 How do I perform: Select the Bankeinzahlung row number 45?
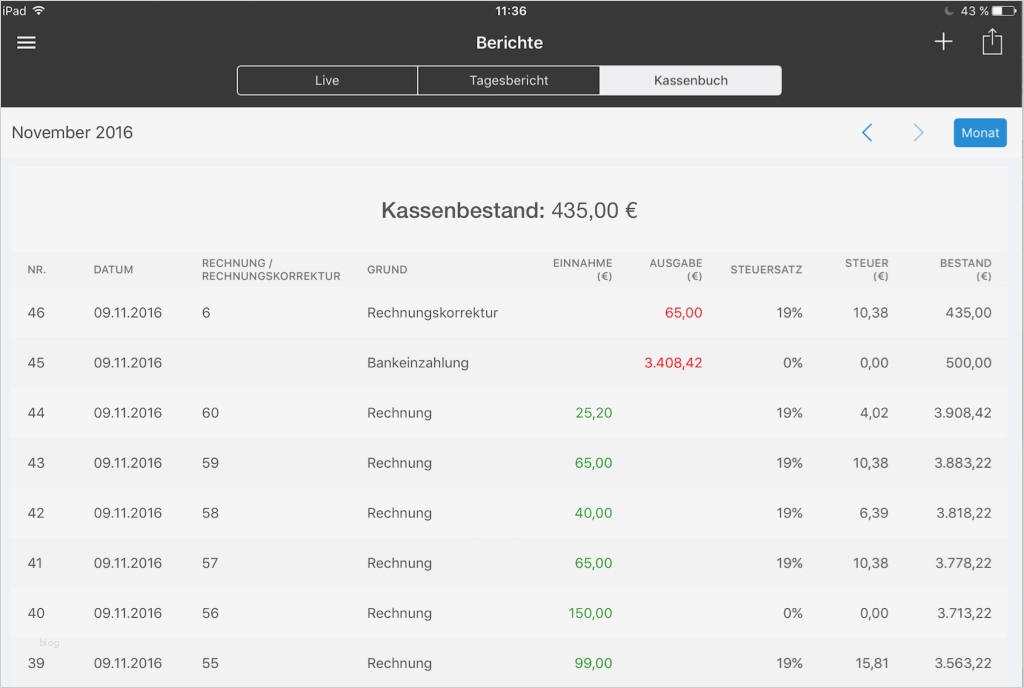(x=417, y=363)
